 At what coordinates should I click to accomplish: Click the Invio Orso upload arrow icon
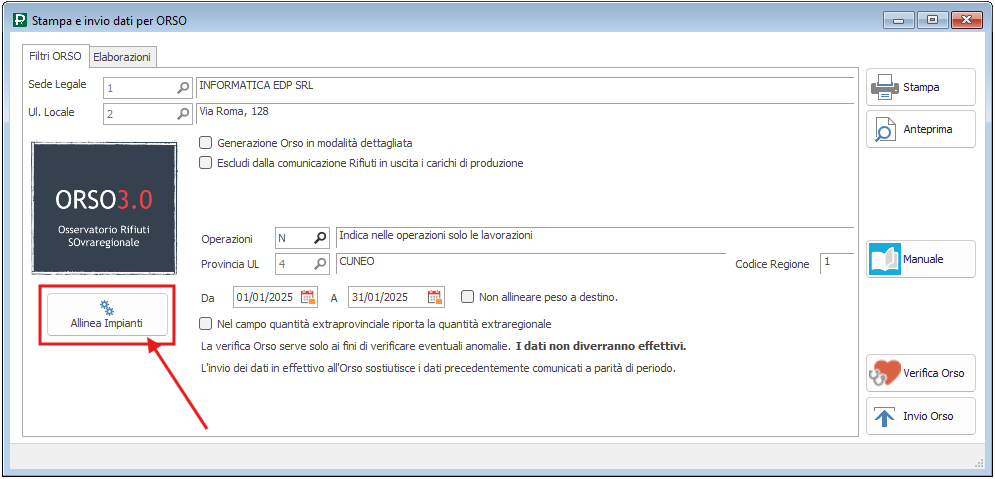885,416
